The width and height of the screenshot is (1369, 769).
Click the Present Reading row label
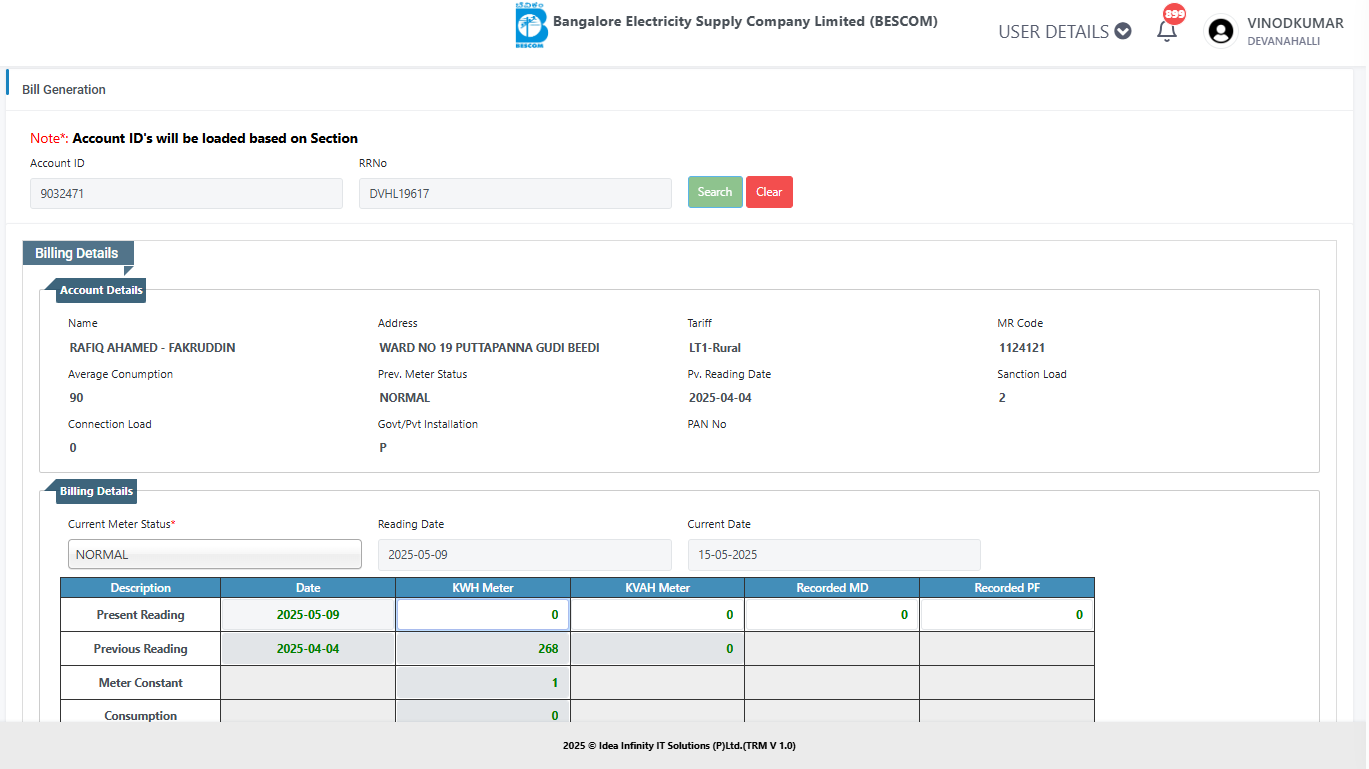(141, 615)
